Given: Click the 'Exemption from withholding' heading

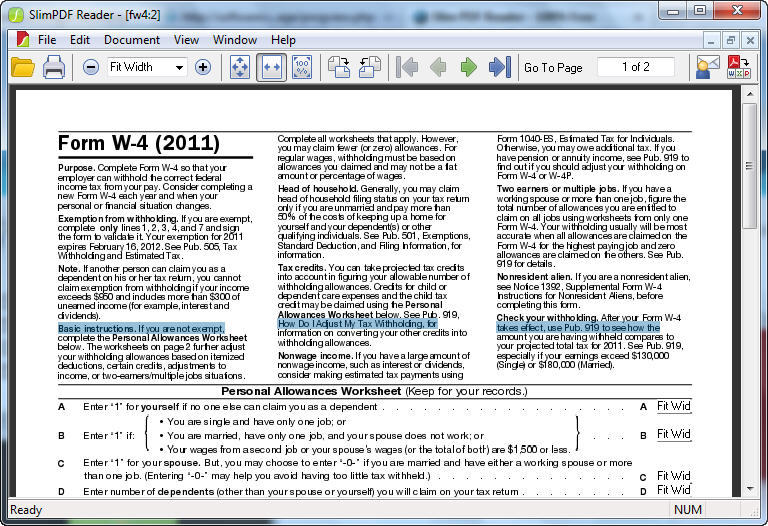Looking at the screenshot, I should point(118,219).
